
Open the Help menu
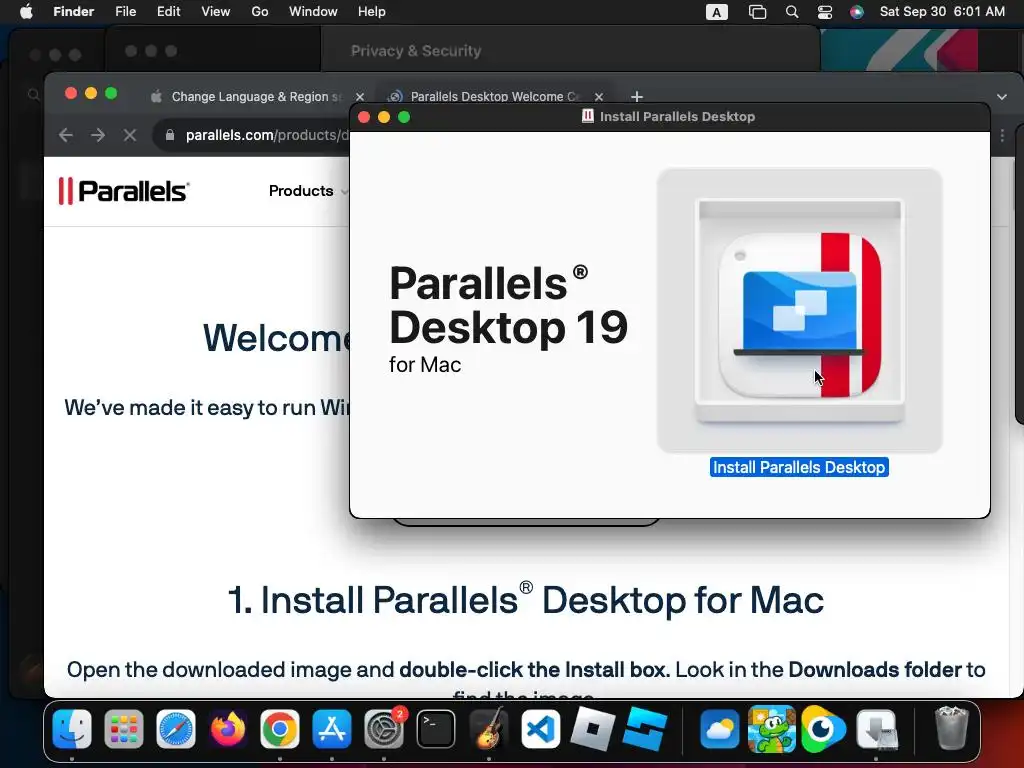pos(372,12)
